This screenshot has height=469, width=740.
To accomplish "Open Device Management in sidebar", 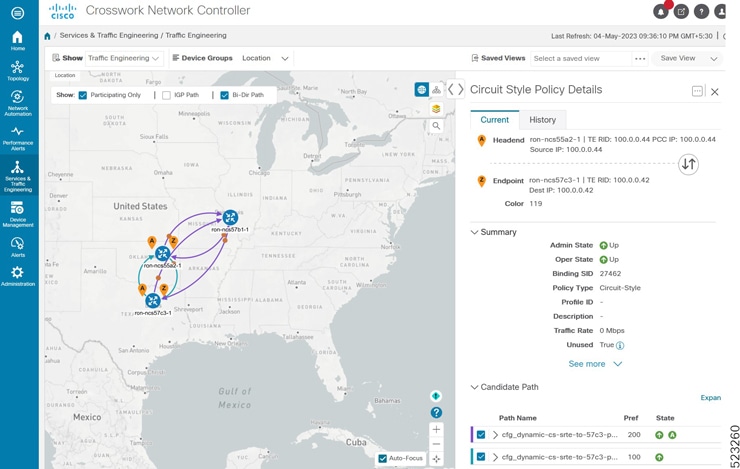I will coord(17,214).
